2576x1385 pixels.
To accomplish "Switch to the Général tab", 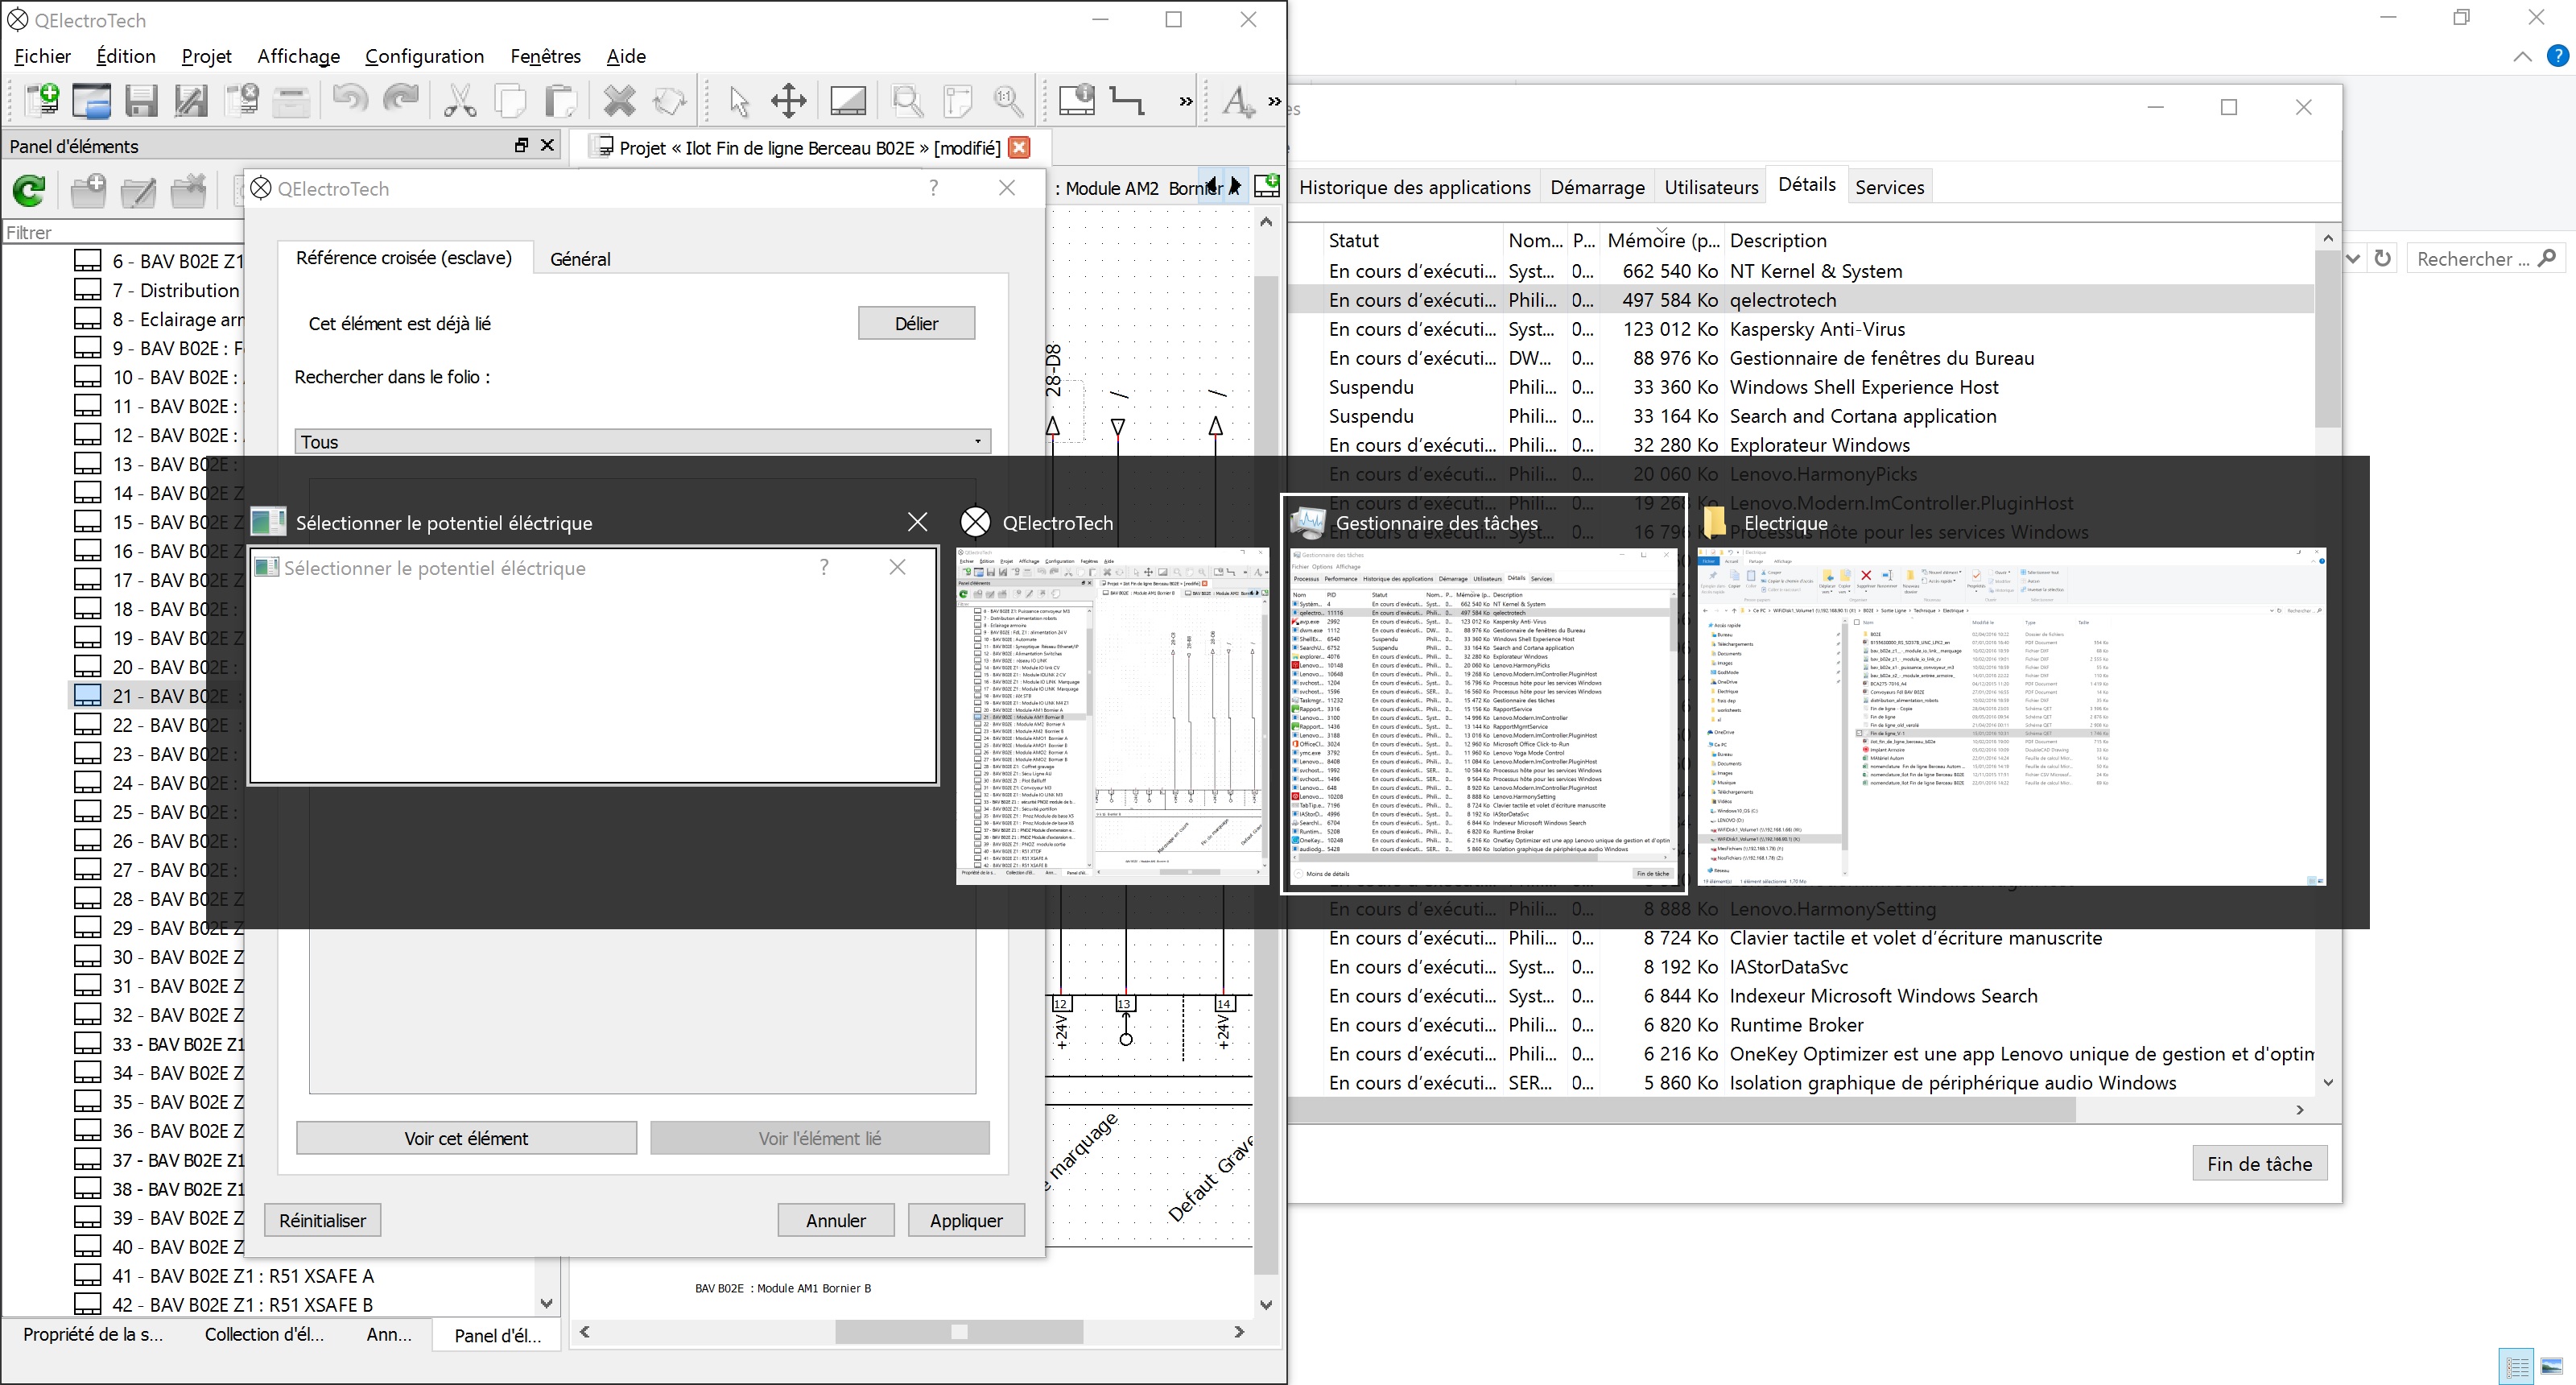I will (580, 258).
